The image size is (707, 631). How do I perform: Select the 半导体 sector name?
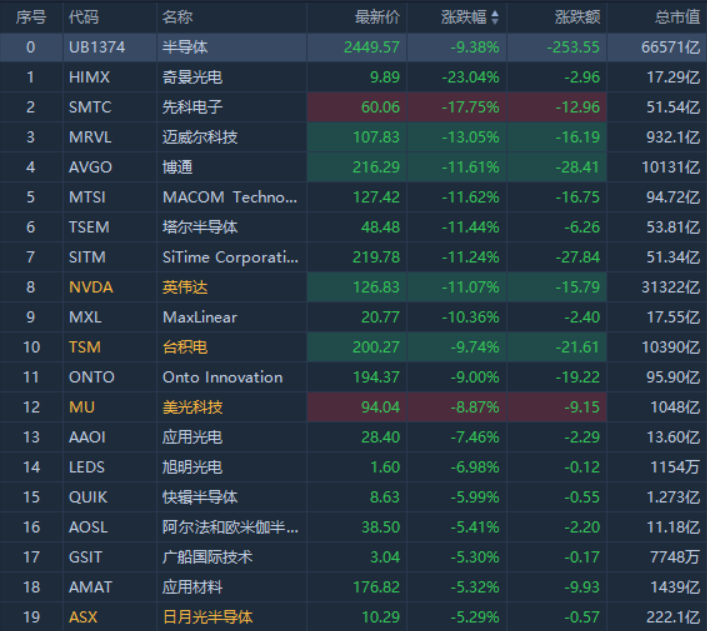(x=185, y=47)
